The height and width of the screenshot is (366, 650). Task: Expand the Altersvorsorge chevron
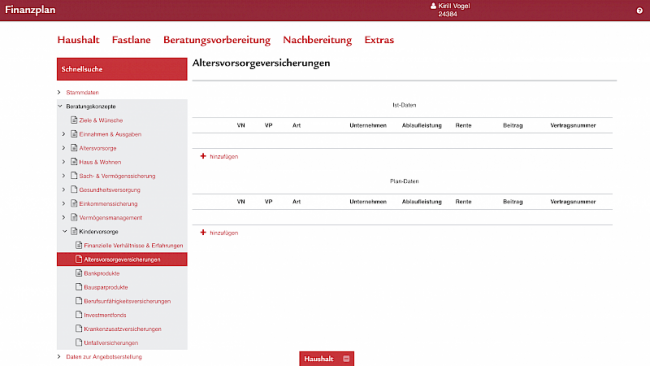(63, 148)
